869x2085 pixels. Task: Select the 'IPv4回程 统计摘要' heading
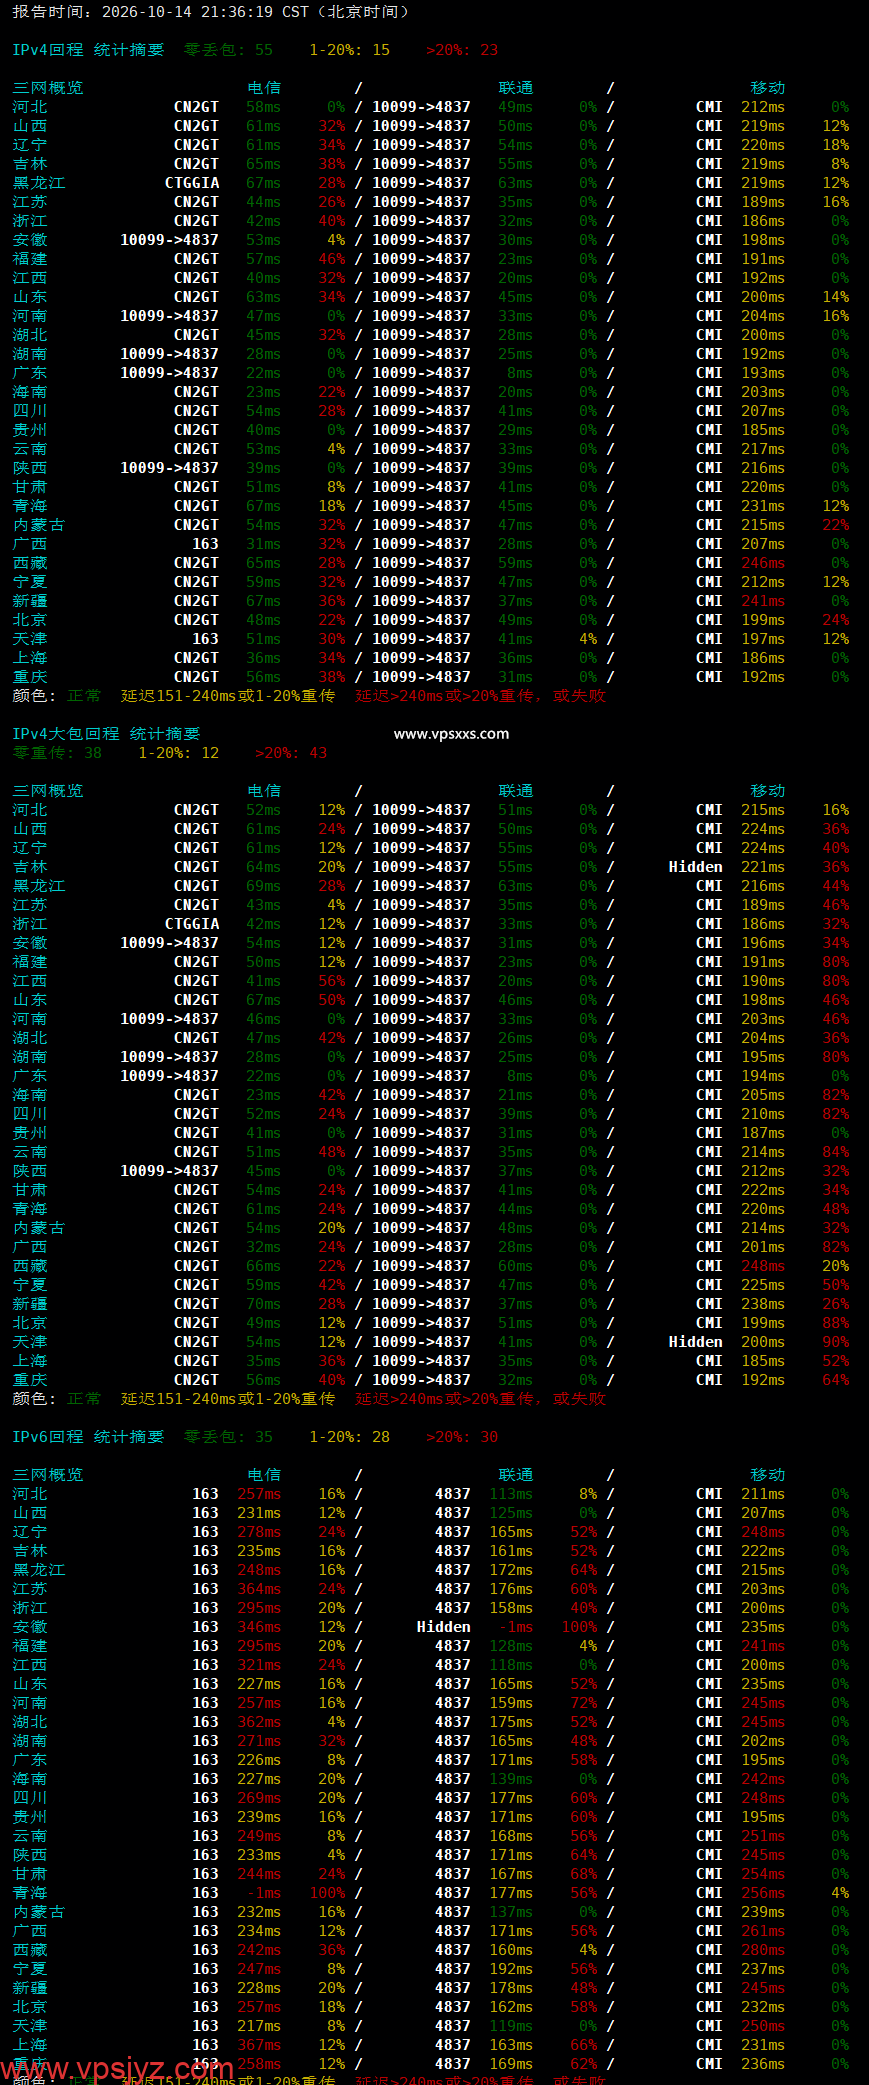click(88, 50)
